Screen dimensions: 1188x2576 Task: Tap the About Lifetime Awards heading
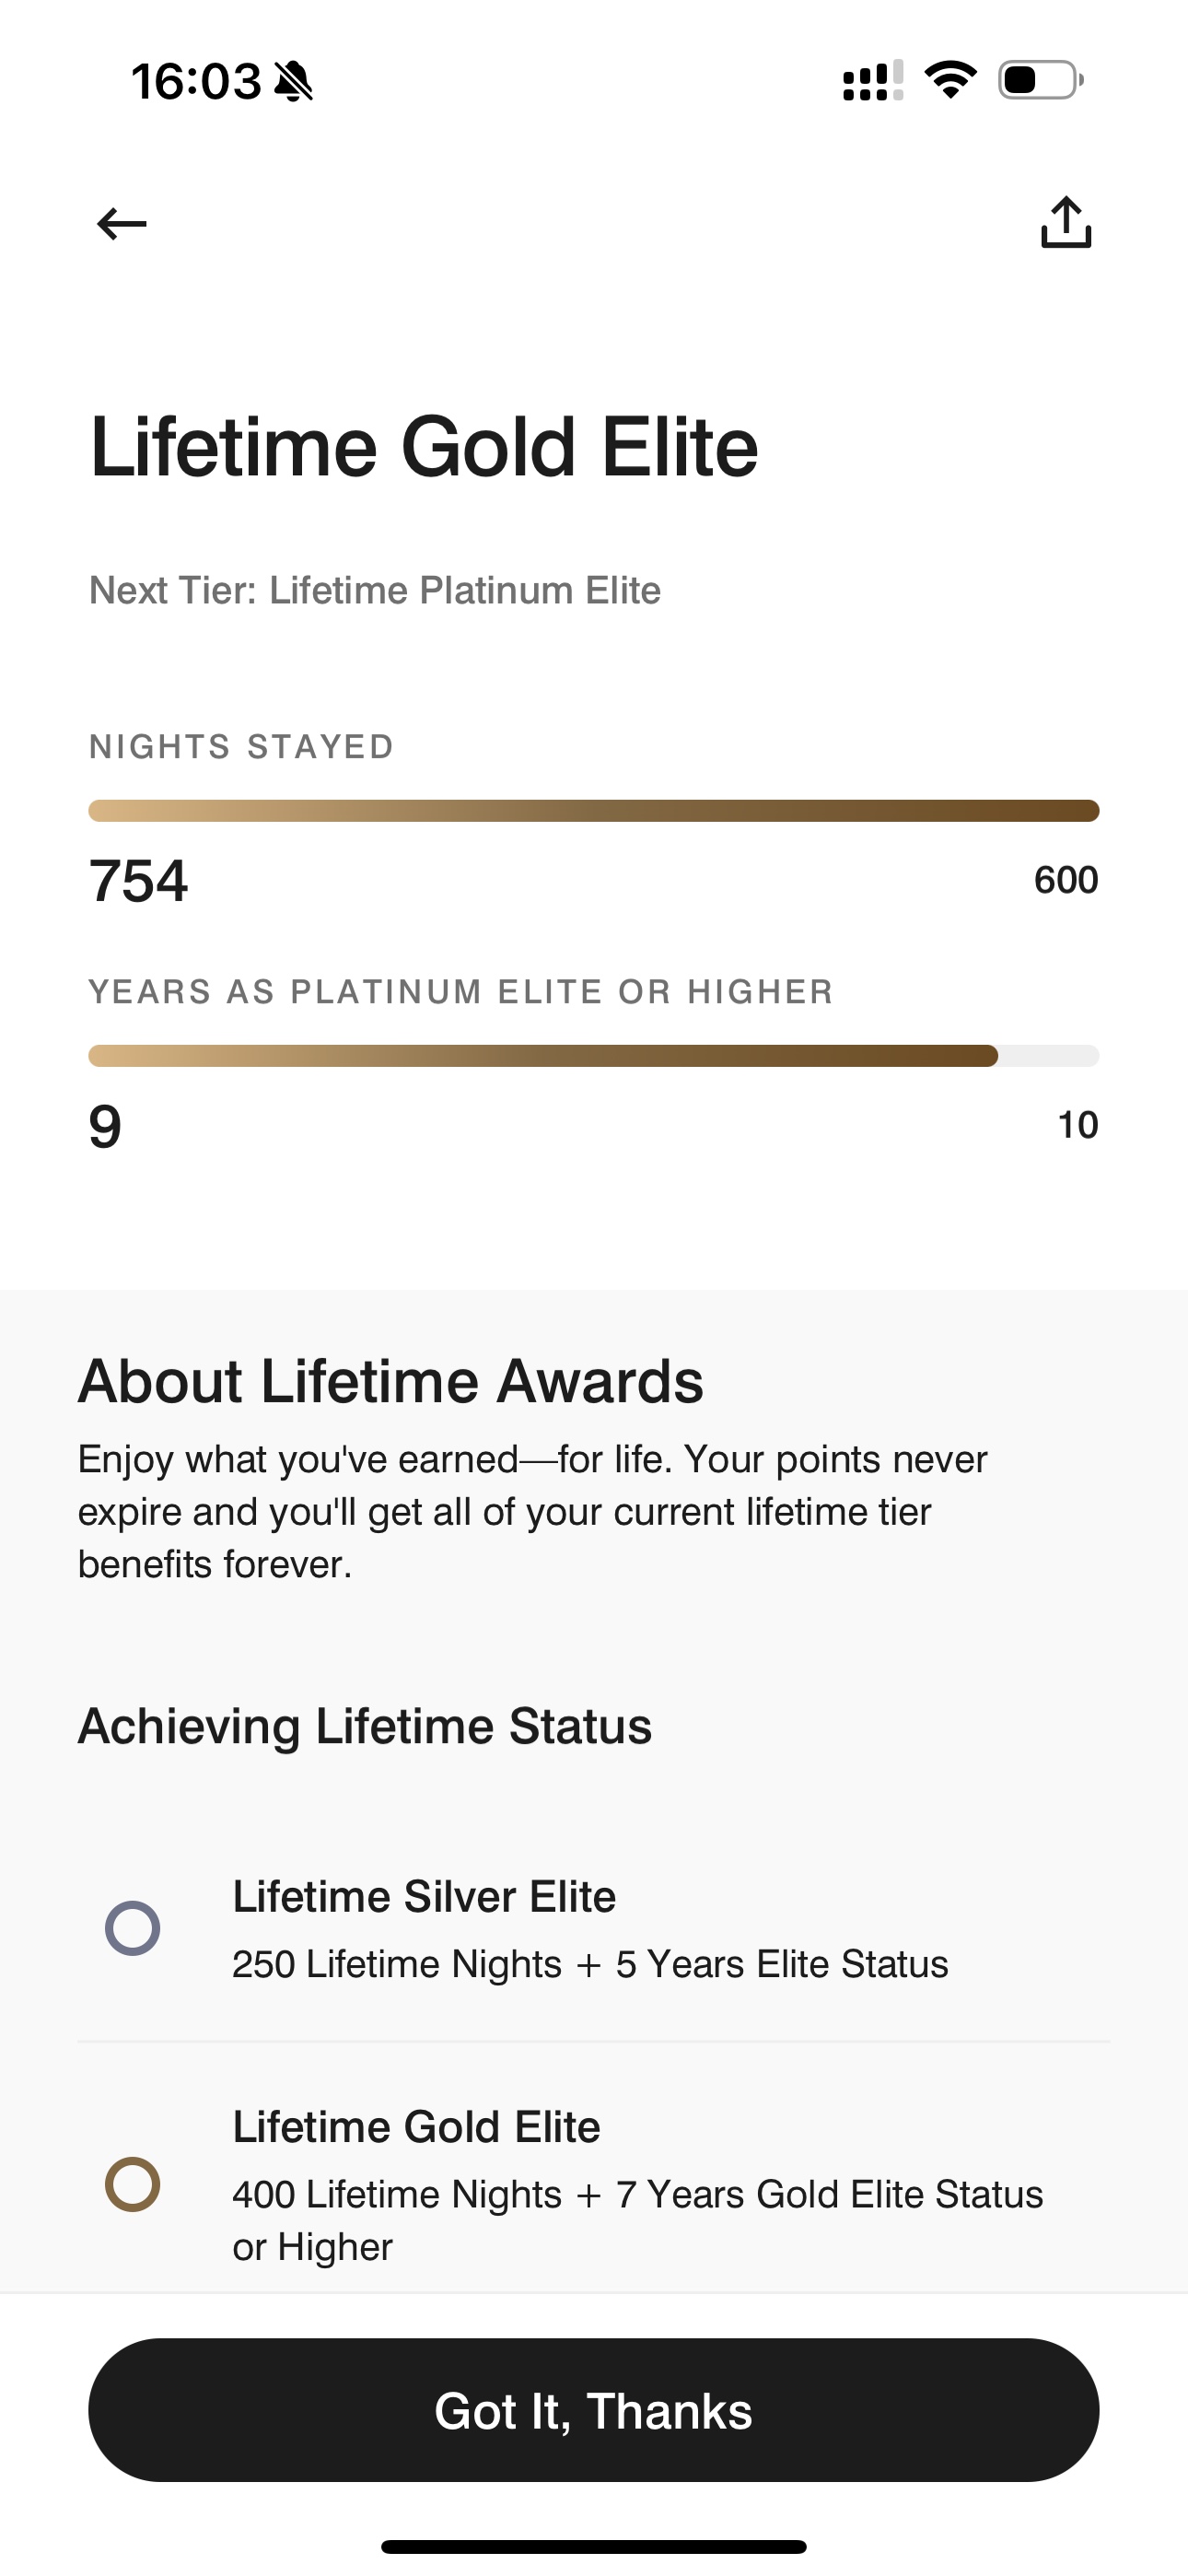click(391, 1382)
